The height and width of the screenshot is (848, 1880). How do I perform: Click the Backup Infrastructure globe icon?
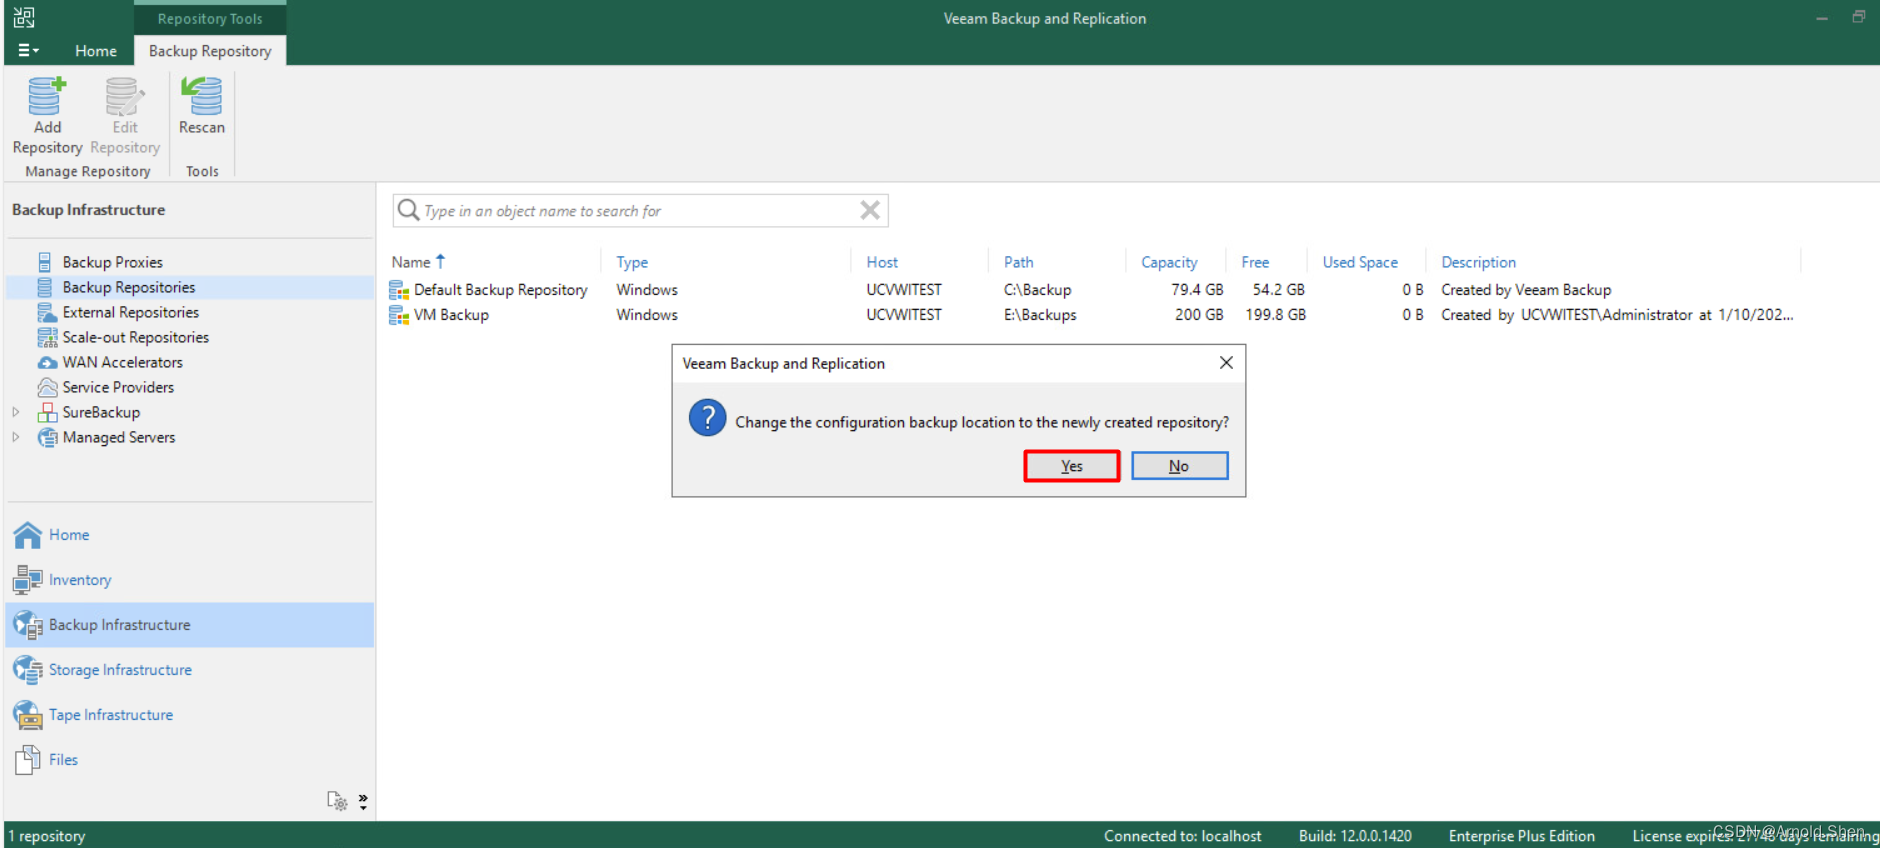coord(28,625)
